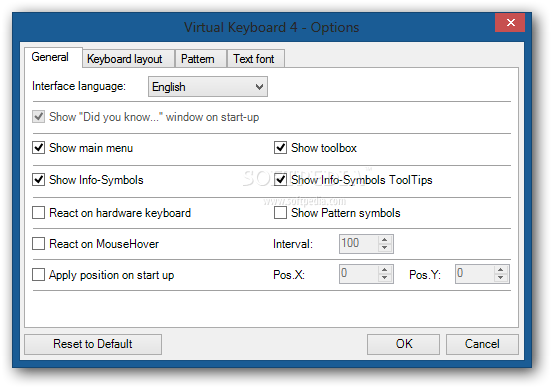Screen dimensions: 552x388
Task: Increase Pos.X with up arrow
Action: coord(385,270)
